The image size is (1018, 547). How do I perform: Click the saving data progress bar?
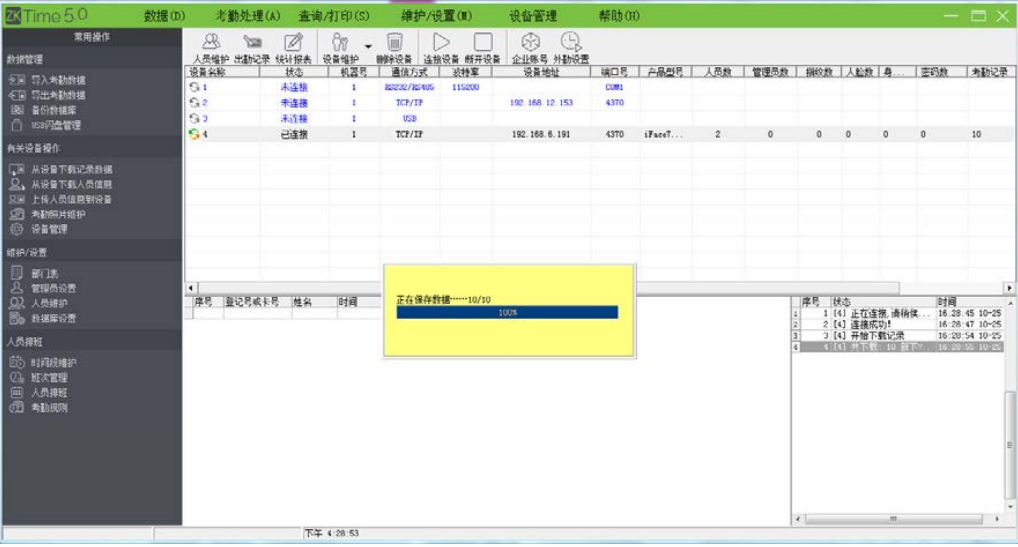[x=507, y=313]
